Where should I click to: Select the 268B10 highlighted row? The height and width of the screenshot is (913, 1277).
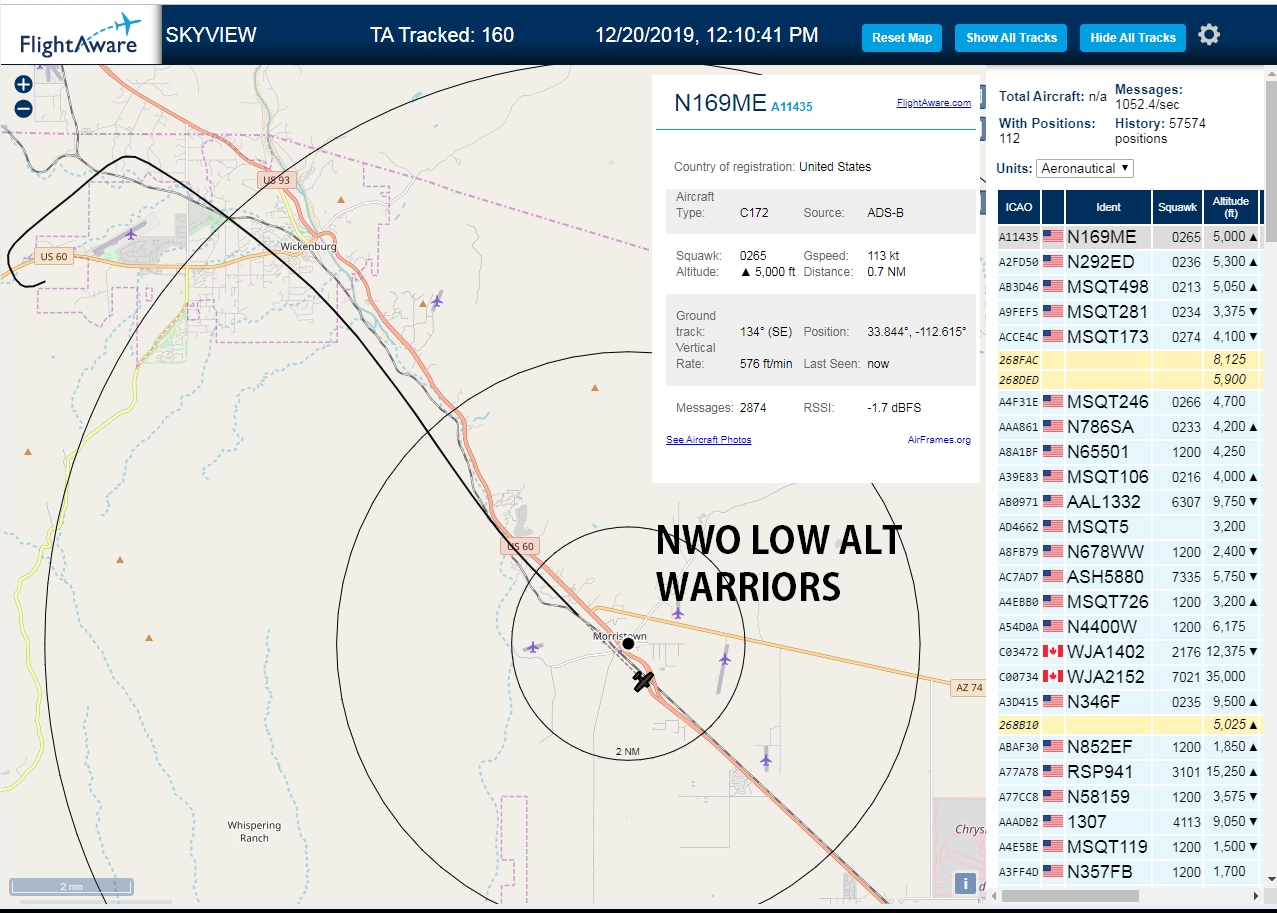pyautogui.click(x=1129, y=724)
